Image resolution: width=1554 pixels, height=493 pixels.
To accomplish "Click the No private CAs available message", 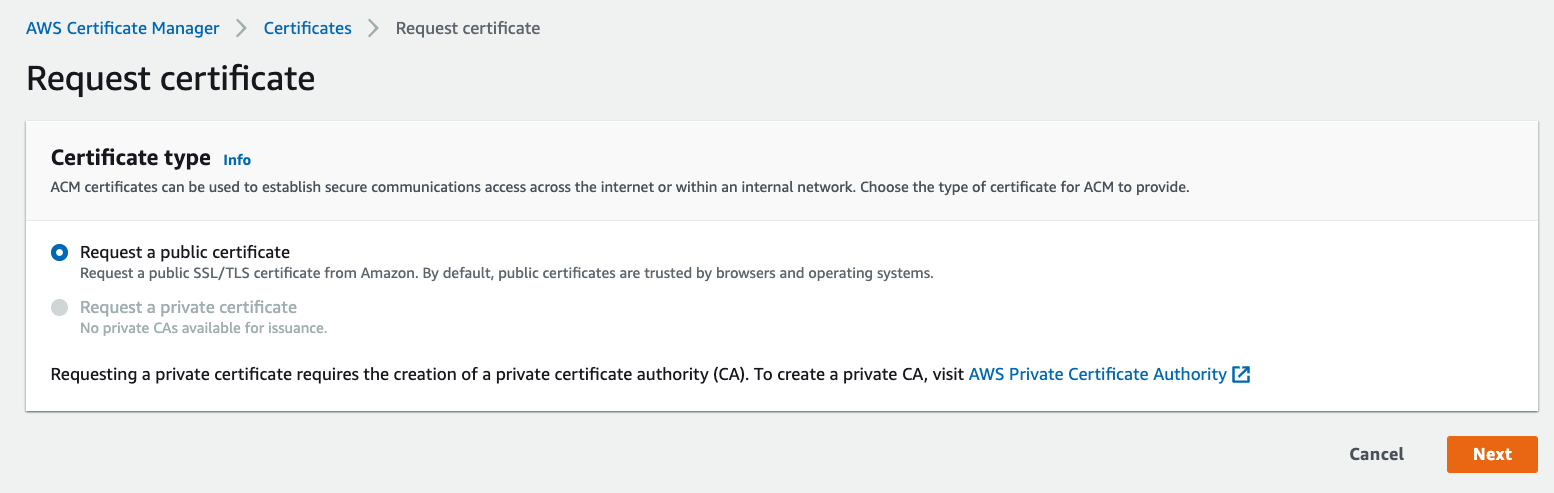I will (x=203, y=328).
